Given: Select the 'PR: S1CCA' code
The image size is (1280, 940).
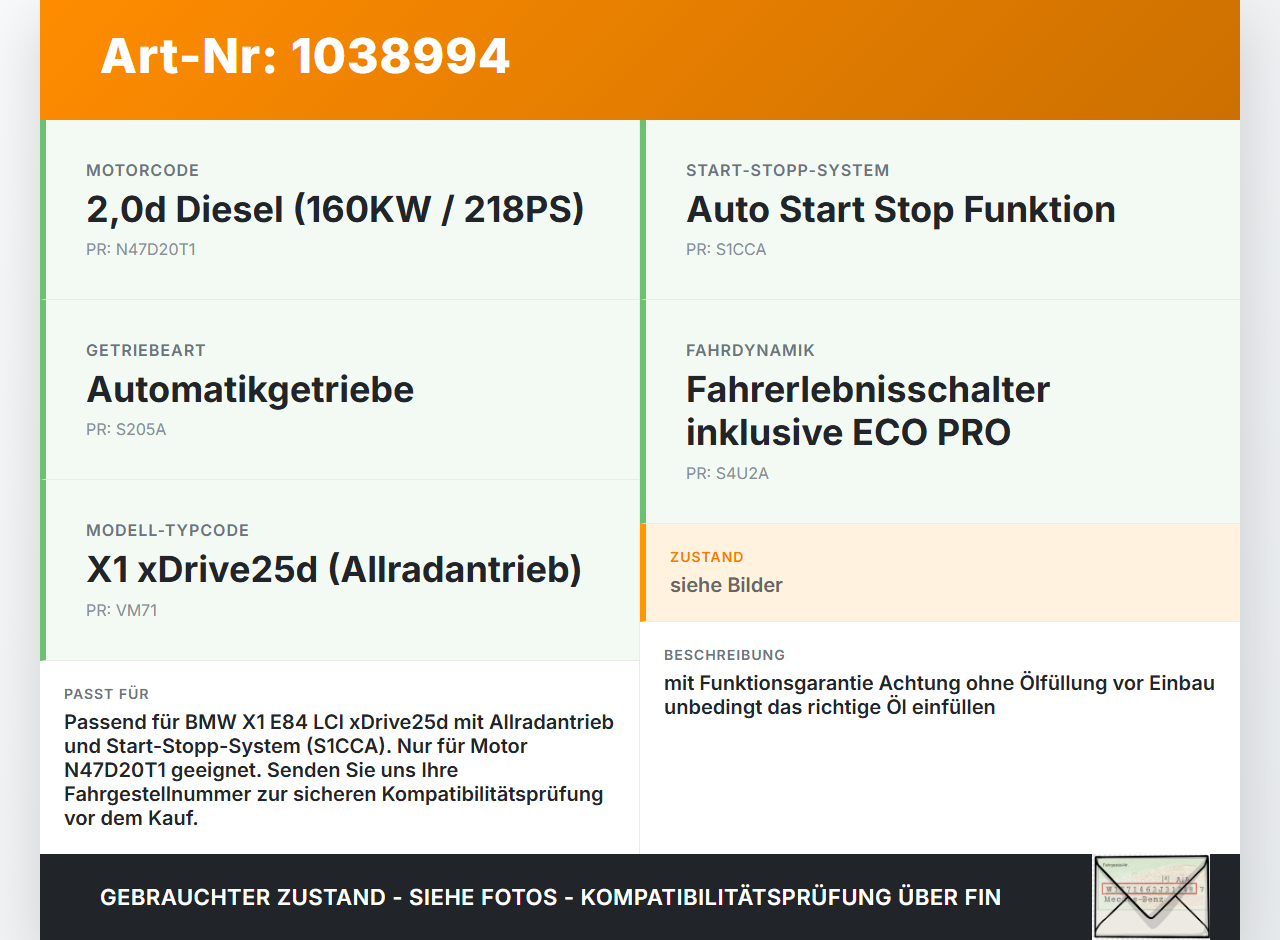Looking at the screenshot, I should (726, 249).
